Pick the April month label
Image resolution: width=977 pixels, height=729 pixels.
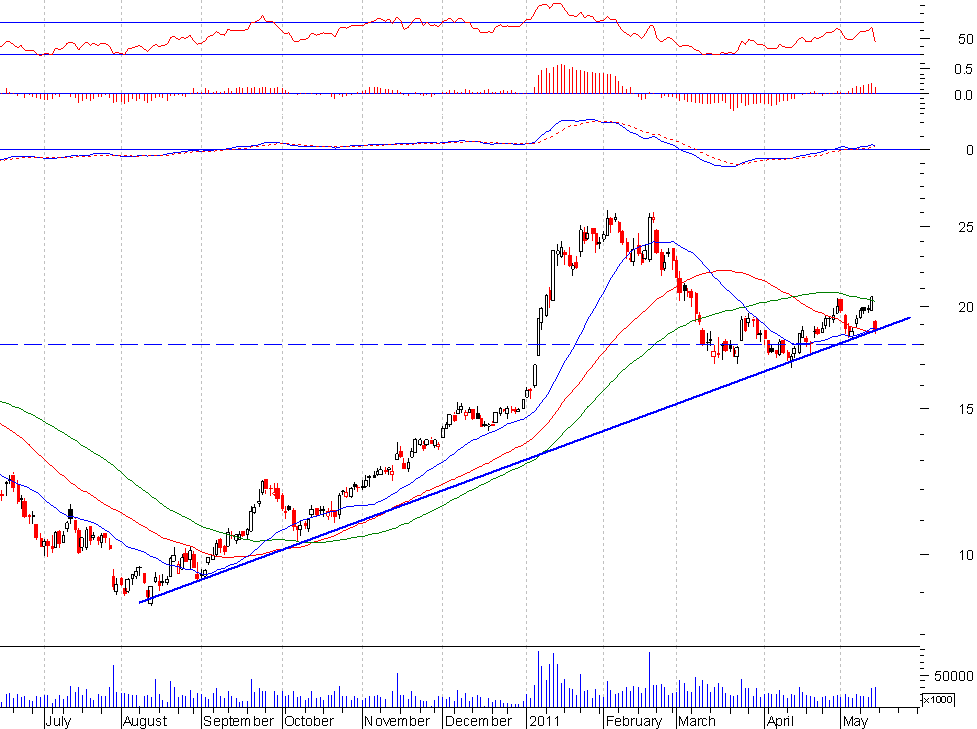click(780, 721)
